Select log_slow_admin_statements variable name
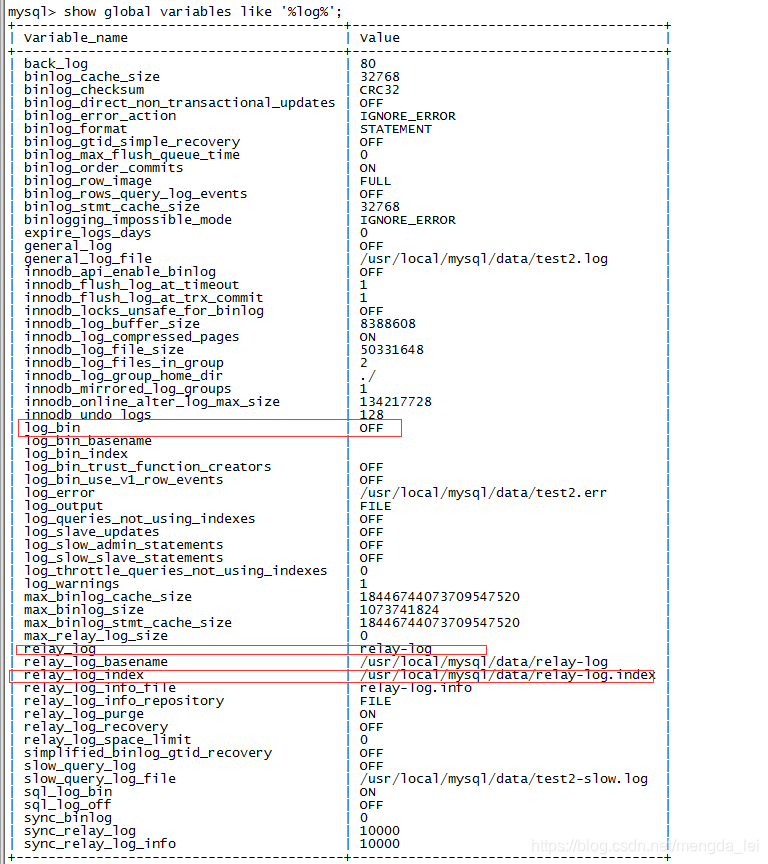Screen dimensions: 768x864 point(124,545)
